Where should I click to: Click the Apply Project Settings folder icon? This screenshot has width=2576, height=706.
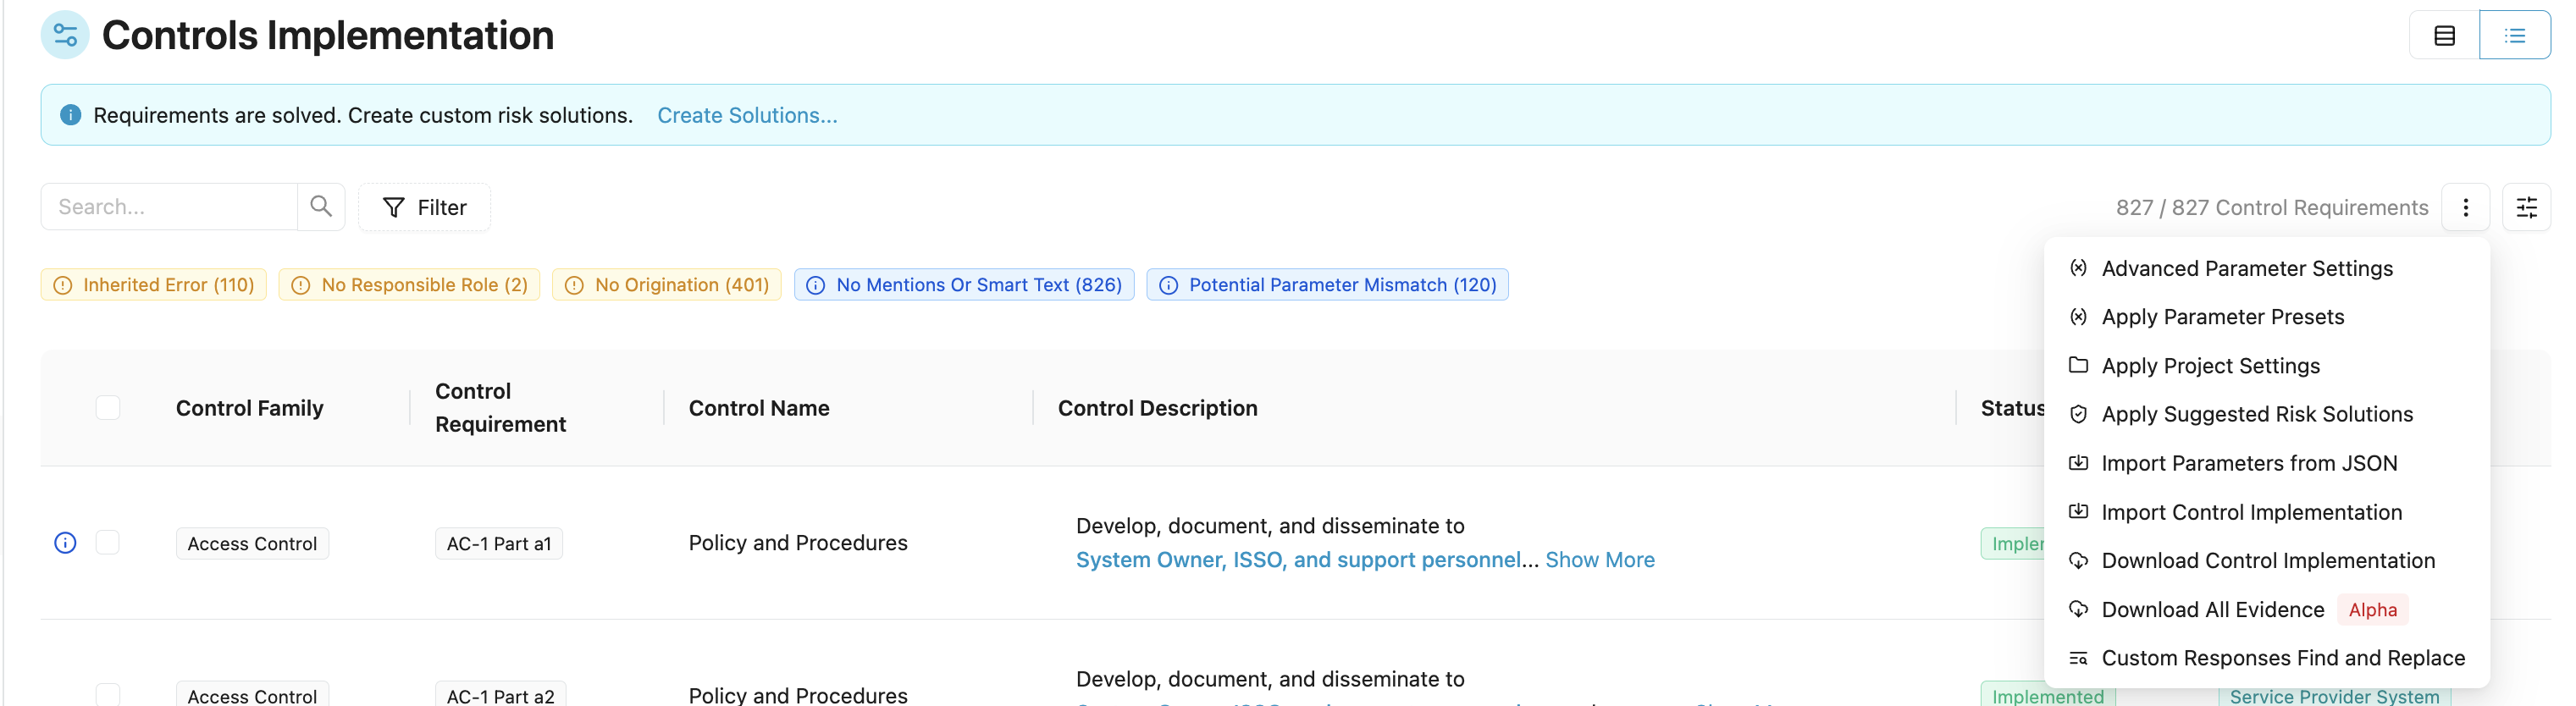[x=2078, y=365]
